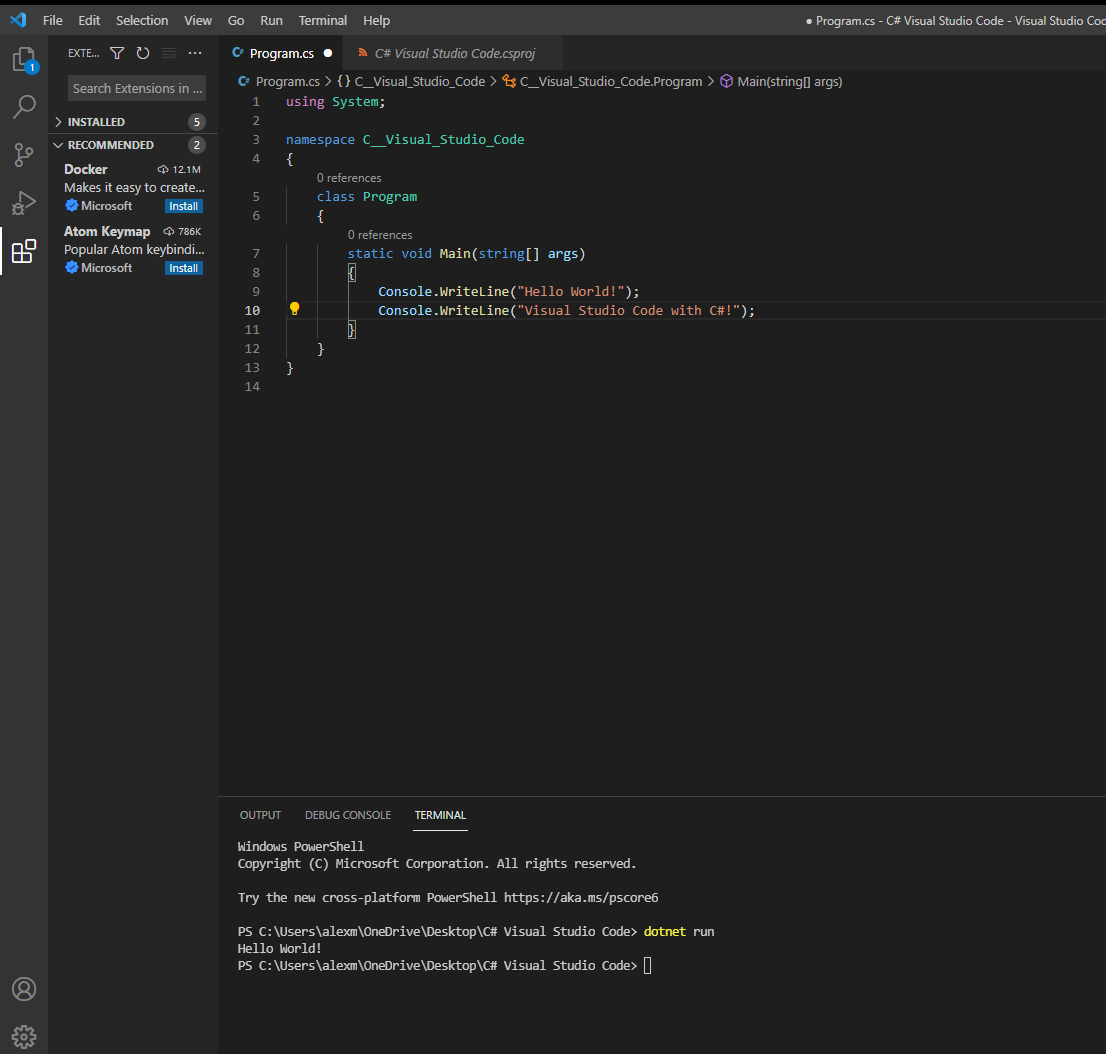The height and width of the screenshot is (1054, 1106).
Task: Click the Microsoft verified badge under Atom Keymap
Action: pyautogui.click(x=71, y=267)
